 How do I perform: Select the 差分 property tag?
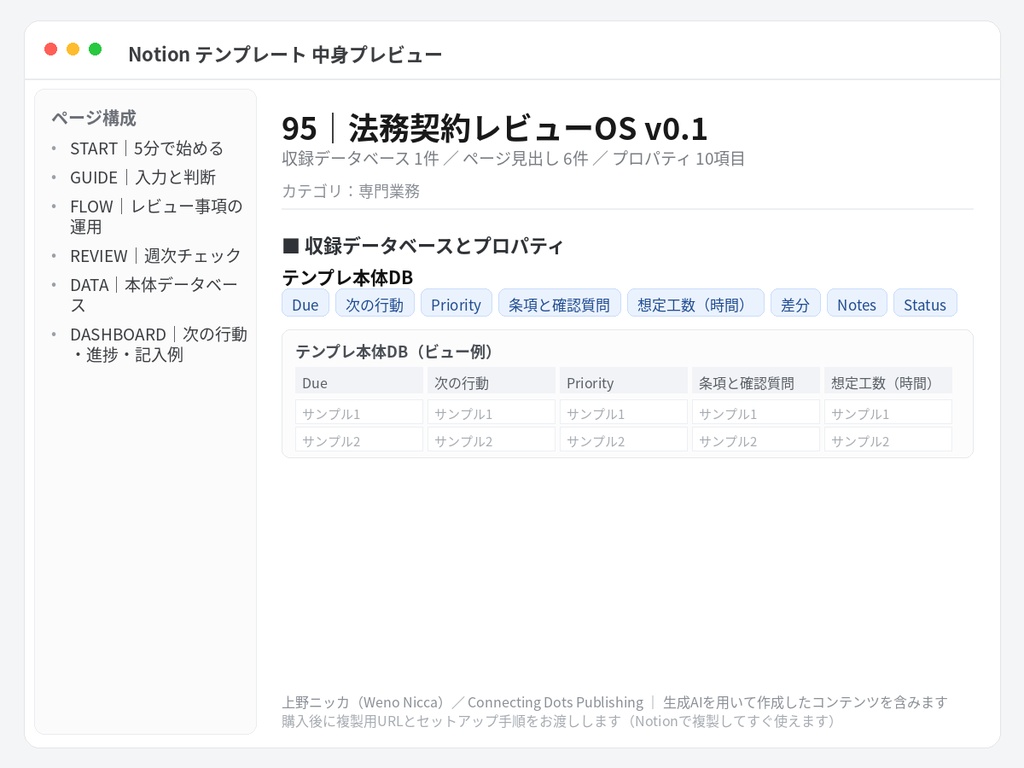coord(795,304)
